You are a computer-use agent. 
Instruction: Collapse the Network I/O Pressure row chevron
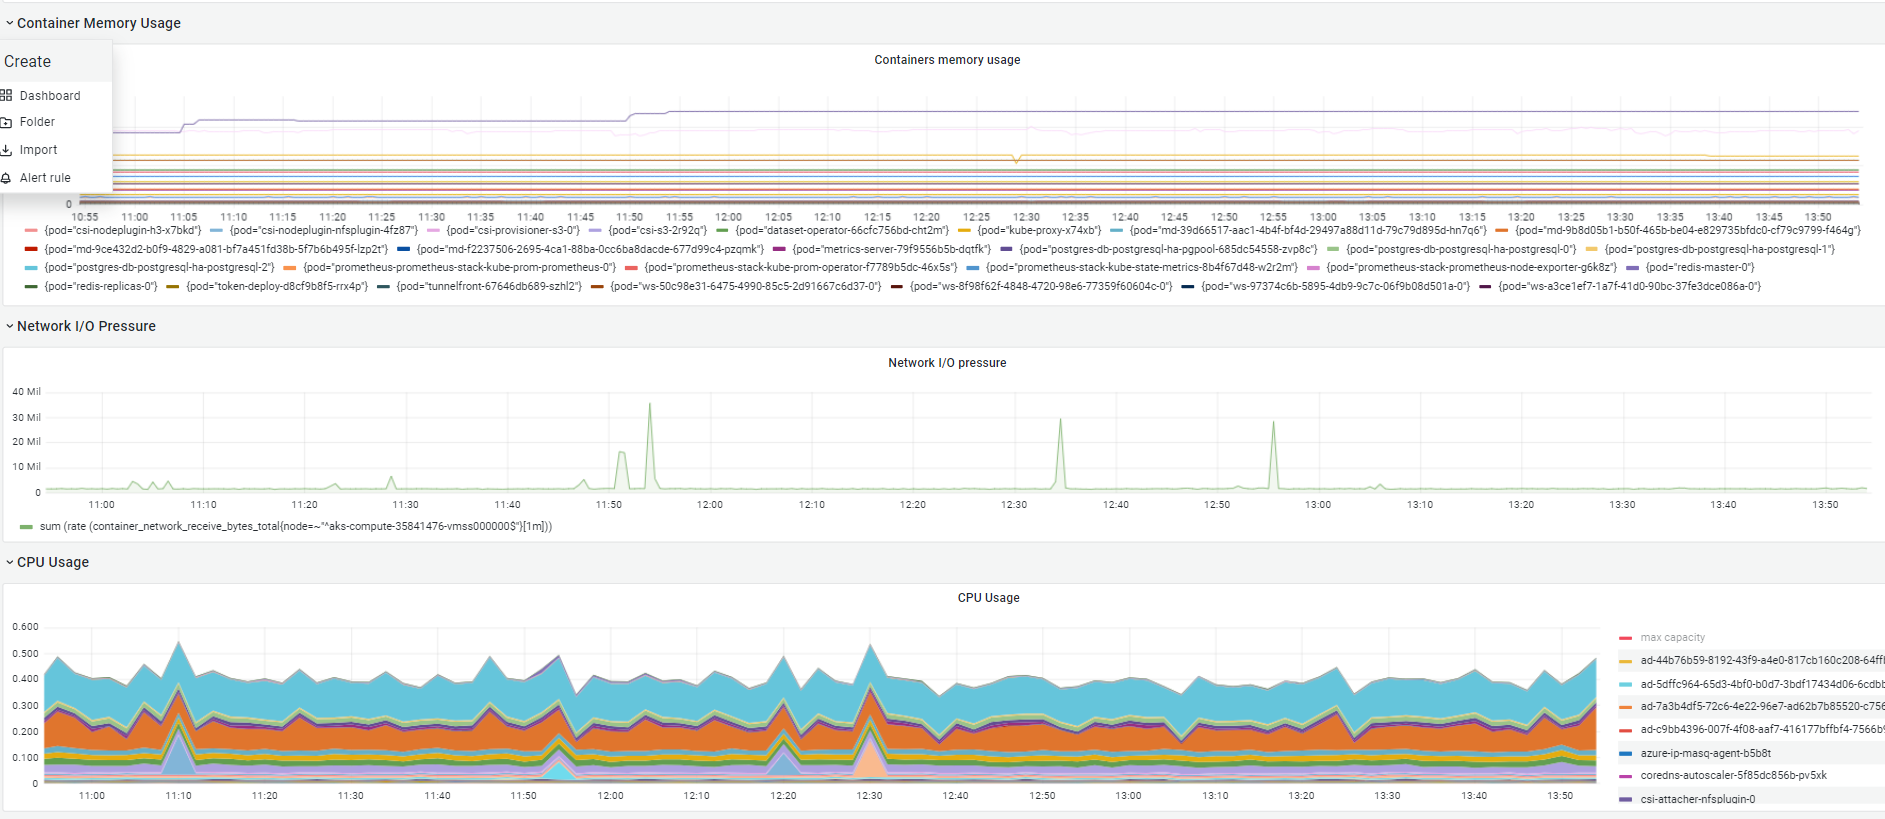point(9,326)
